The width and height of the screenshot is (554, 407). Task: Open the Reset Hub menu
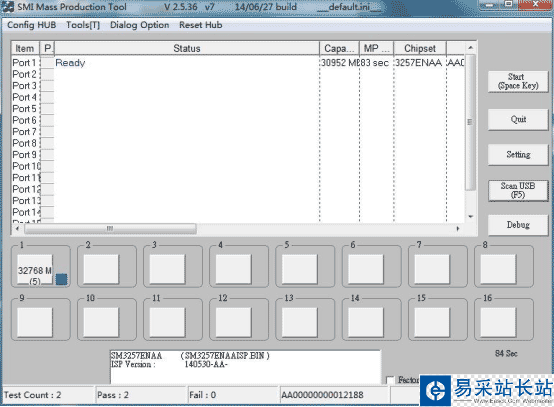click(201, 25)
